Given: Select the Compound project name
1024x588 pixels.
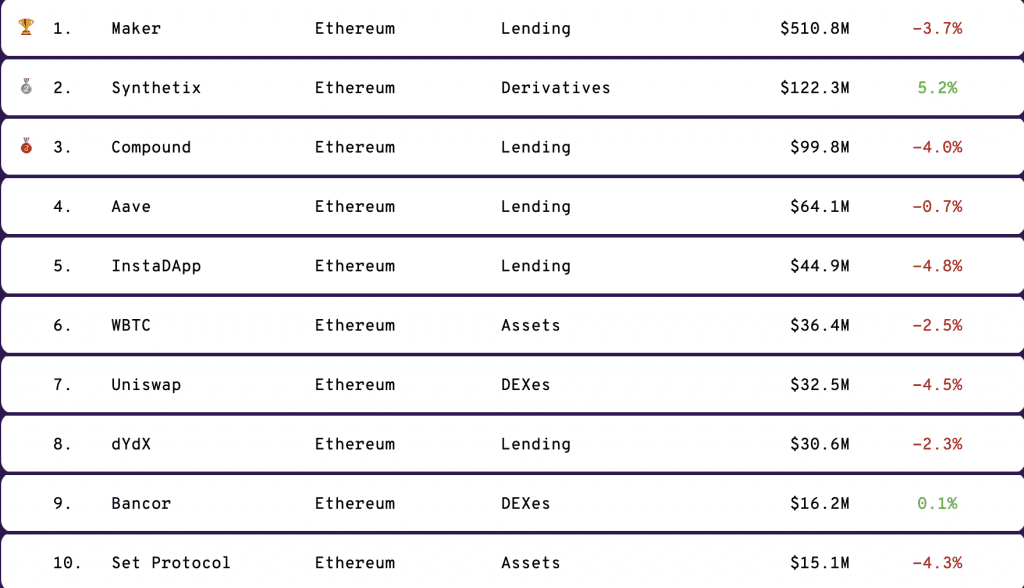Looking at the screenshot, I should (x=151, y=147).
